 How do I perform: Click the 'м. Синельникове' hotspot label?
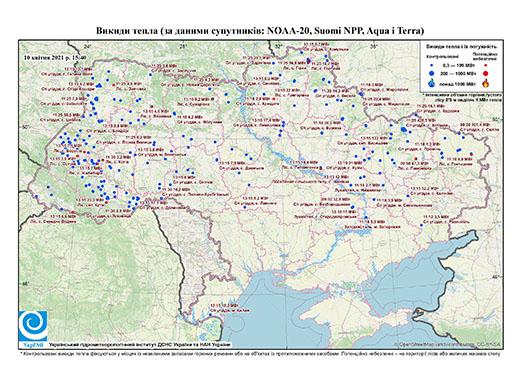404,206
